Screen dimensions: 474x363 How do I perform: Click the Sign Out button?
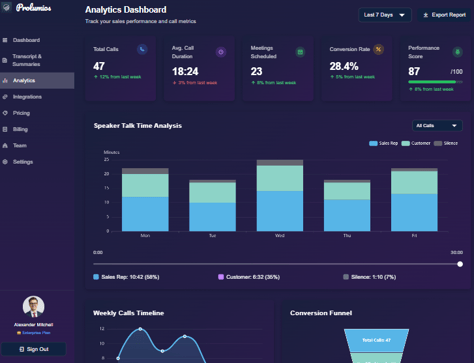(x=34, y=349)
